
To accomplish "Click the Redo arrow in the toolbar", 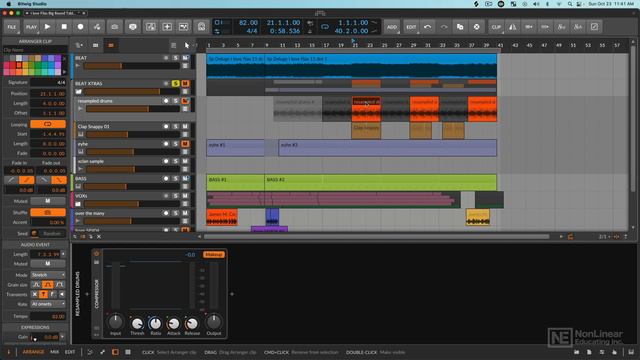I will [444, 27].
